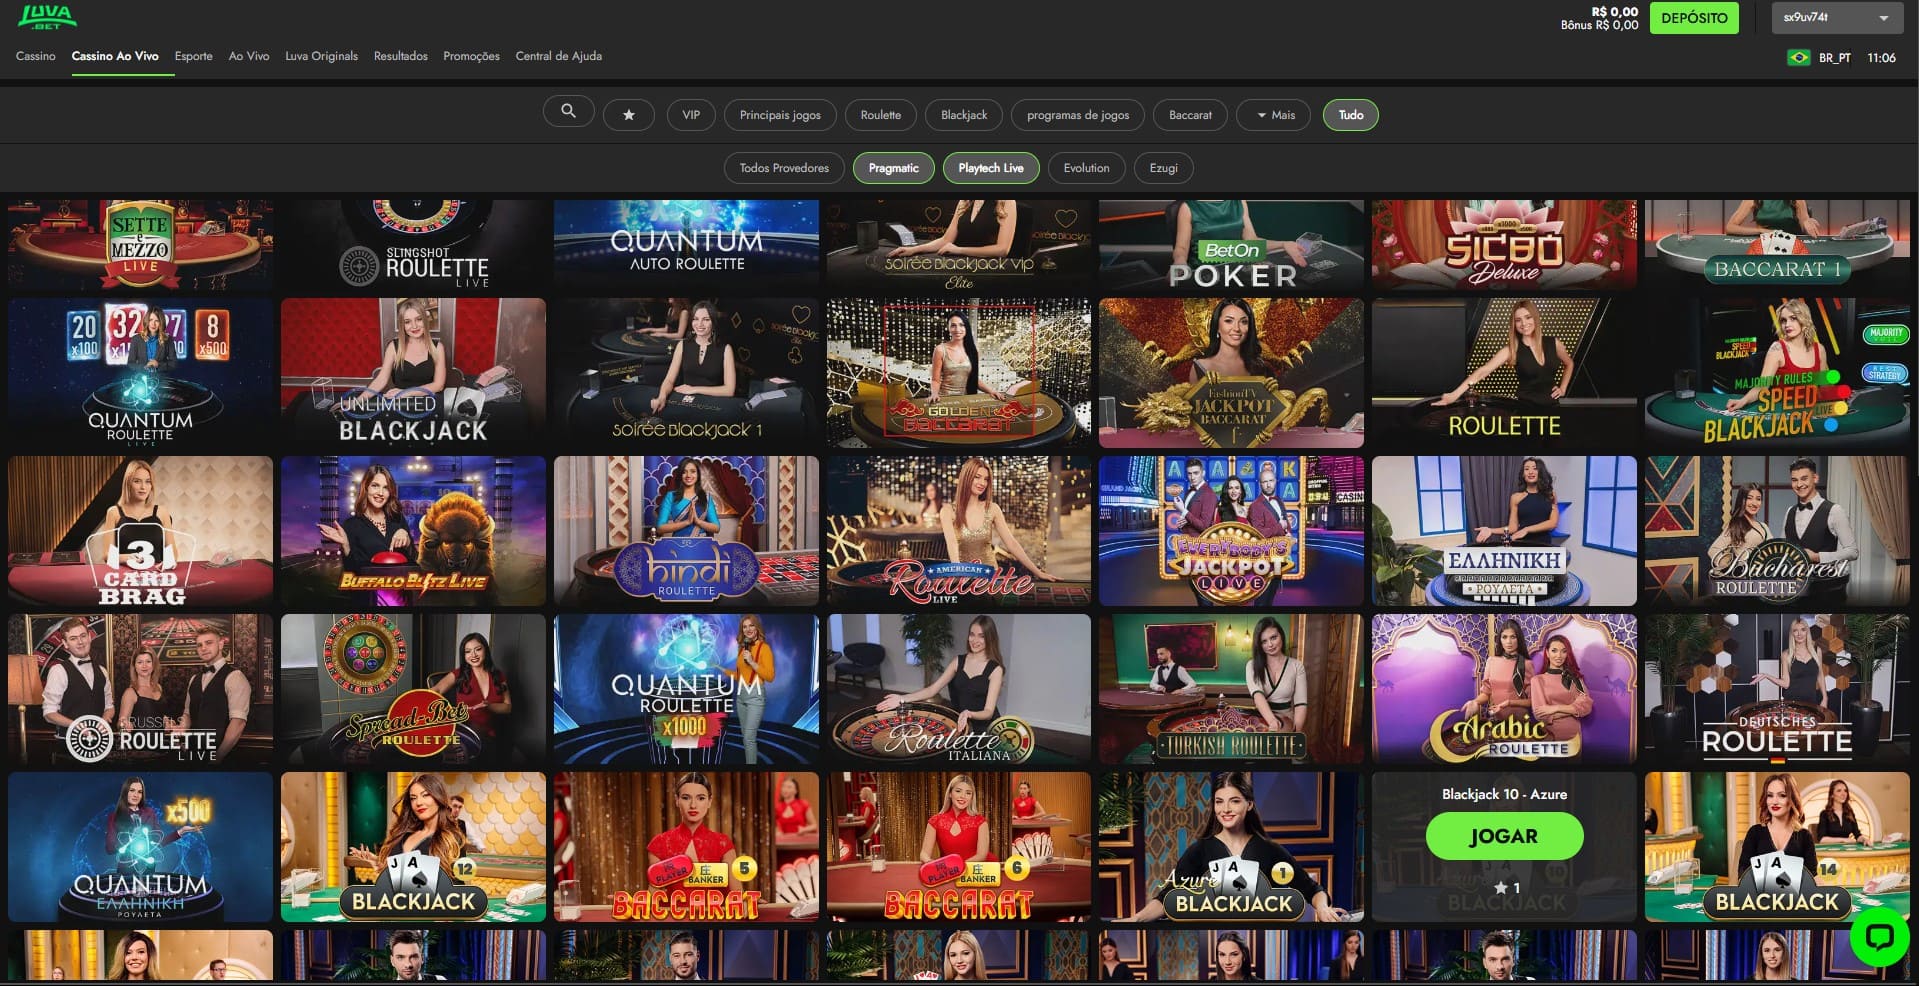The height and width of the screenshot is (986, 1919).
Task: Favorite Blackjack 10 - Azure using its star
Action: click(1500, 888)
